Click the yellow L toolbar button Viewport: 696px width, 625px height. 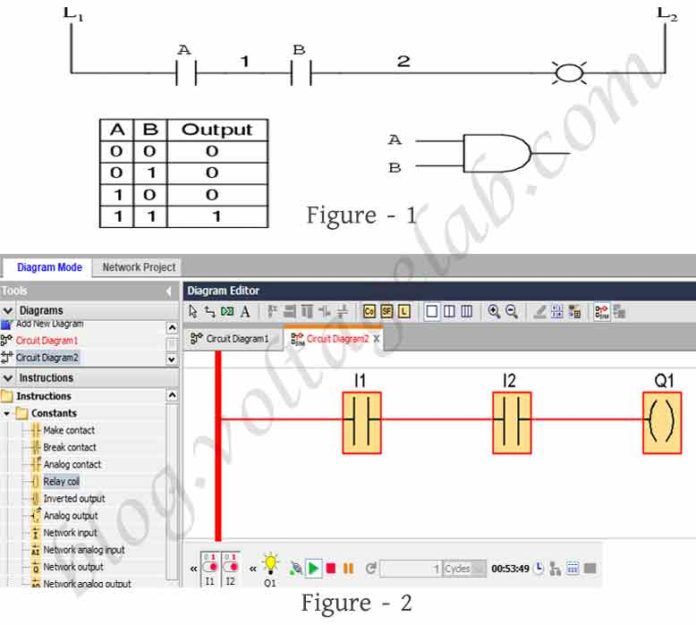(404, 312)
